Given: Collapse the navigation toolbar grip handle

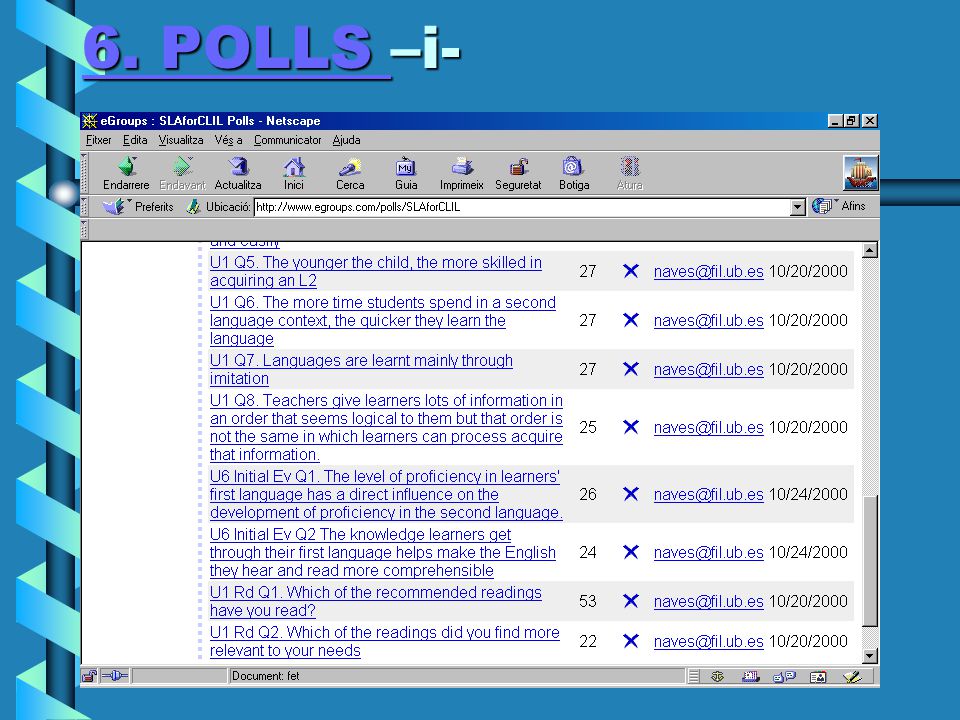Looking at the screenshot, I should pos(84,173).
